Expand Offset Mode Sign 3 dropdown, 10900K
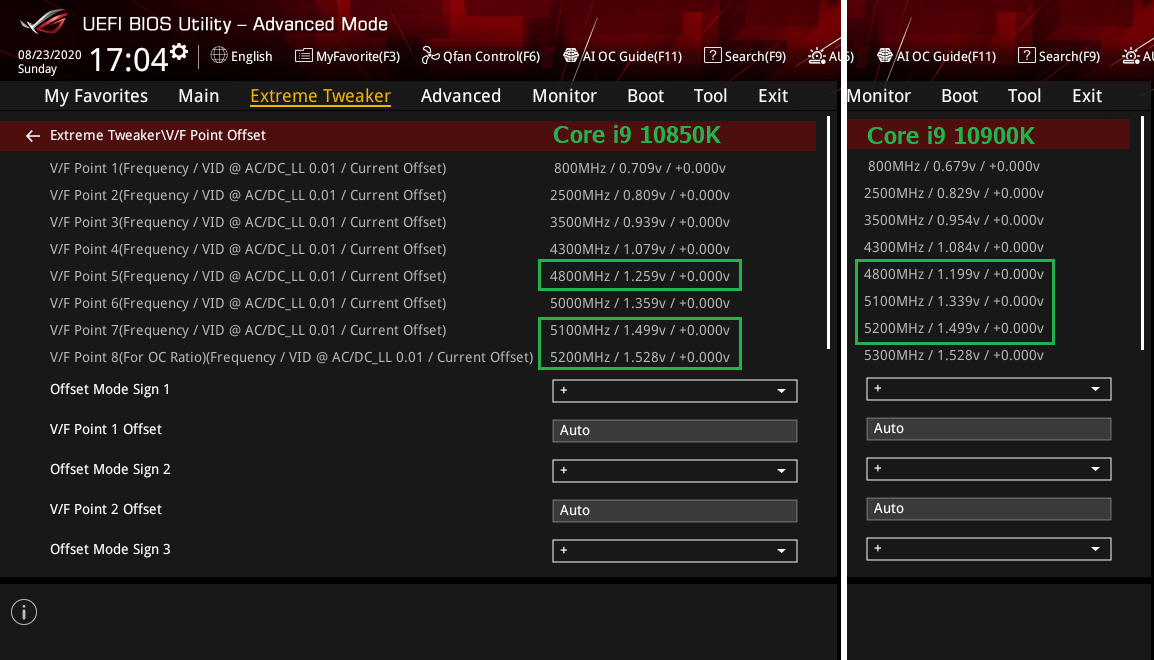This screenshot has height=660, width=1154. click(988, 549)
